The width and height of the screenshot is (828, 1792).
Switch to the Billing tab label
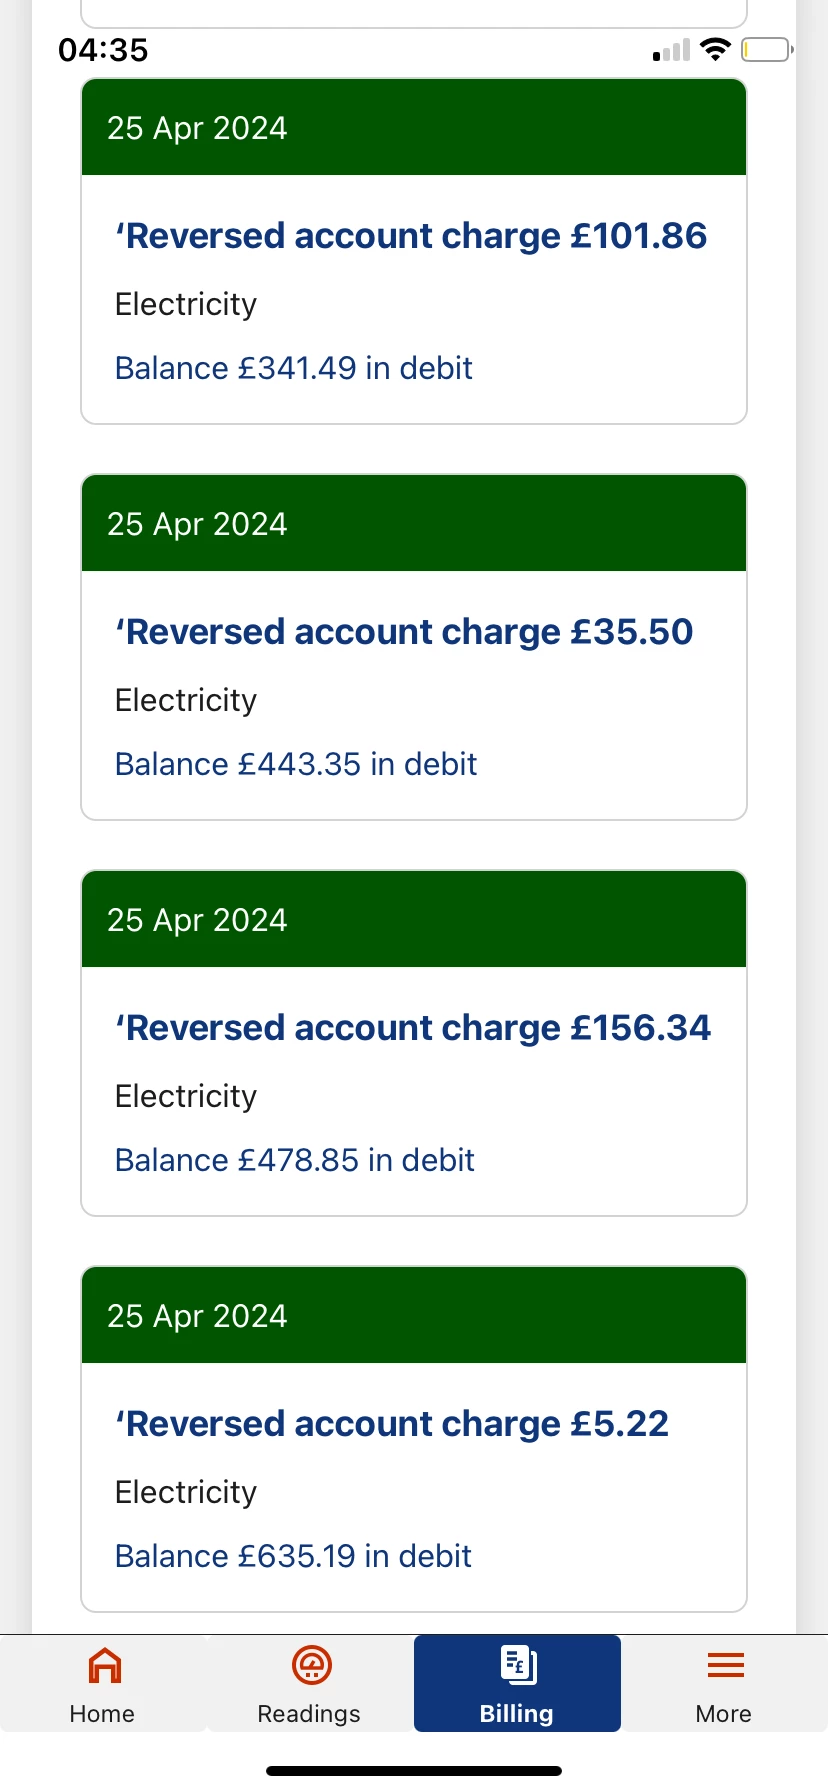[x=516, y=1714]
